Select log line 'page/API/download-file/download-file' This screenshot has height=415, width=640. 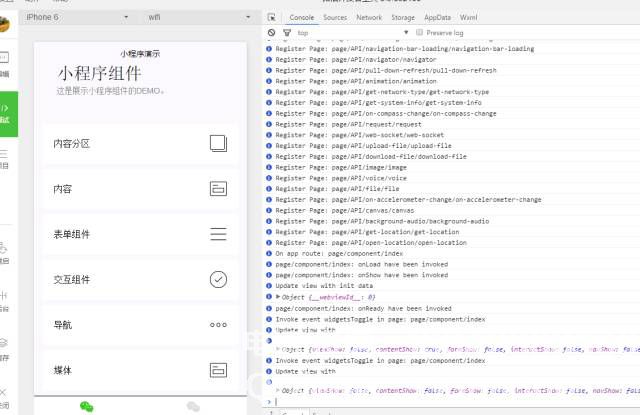click(371, 156)
